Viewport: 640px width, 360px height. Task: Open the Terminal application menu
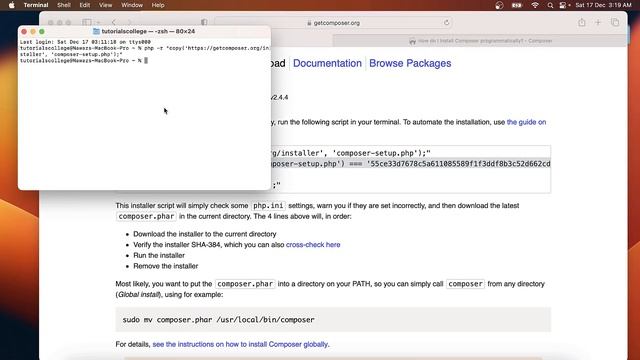click(36, 5)
